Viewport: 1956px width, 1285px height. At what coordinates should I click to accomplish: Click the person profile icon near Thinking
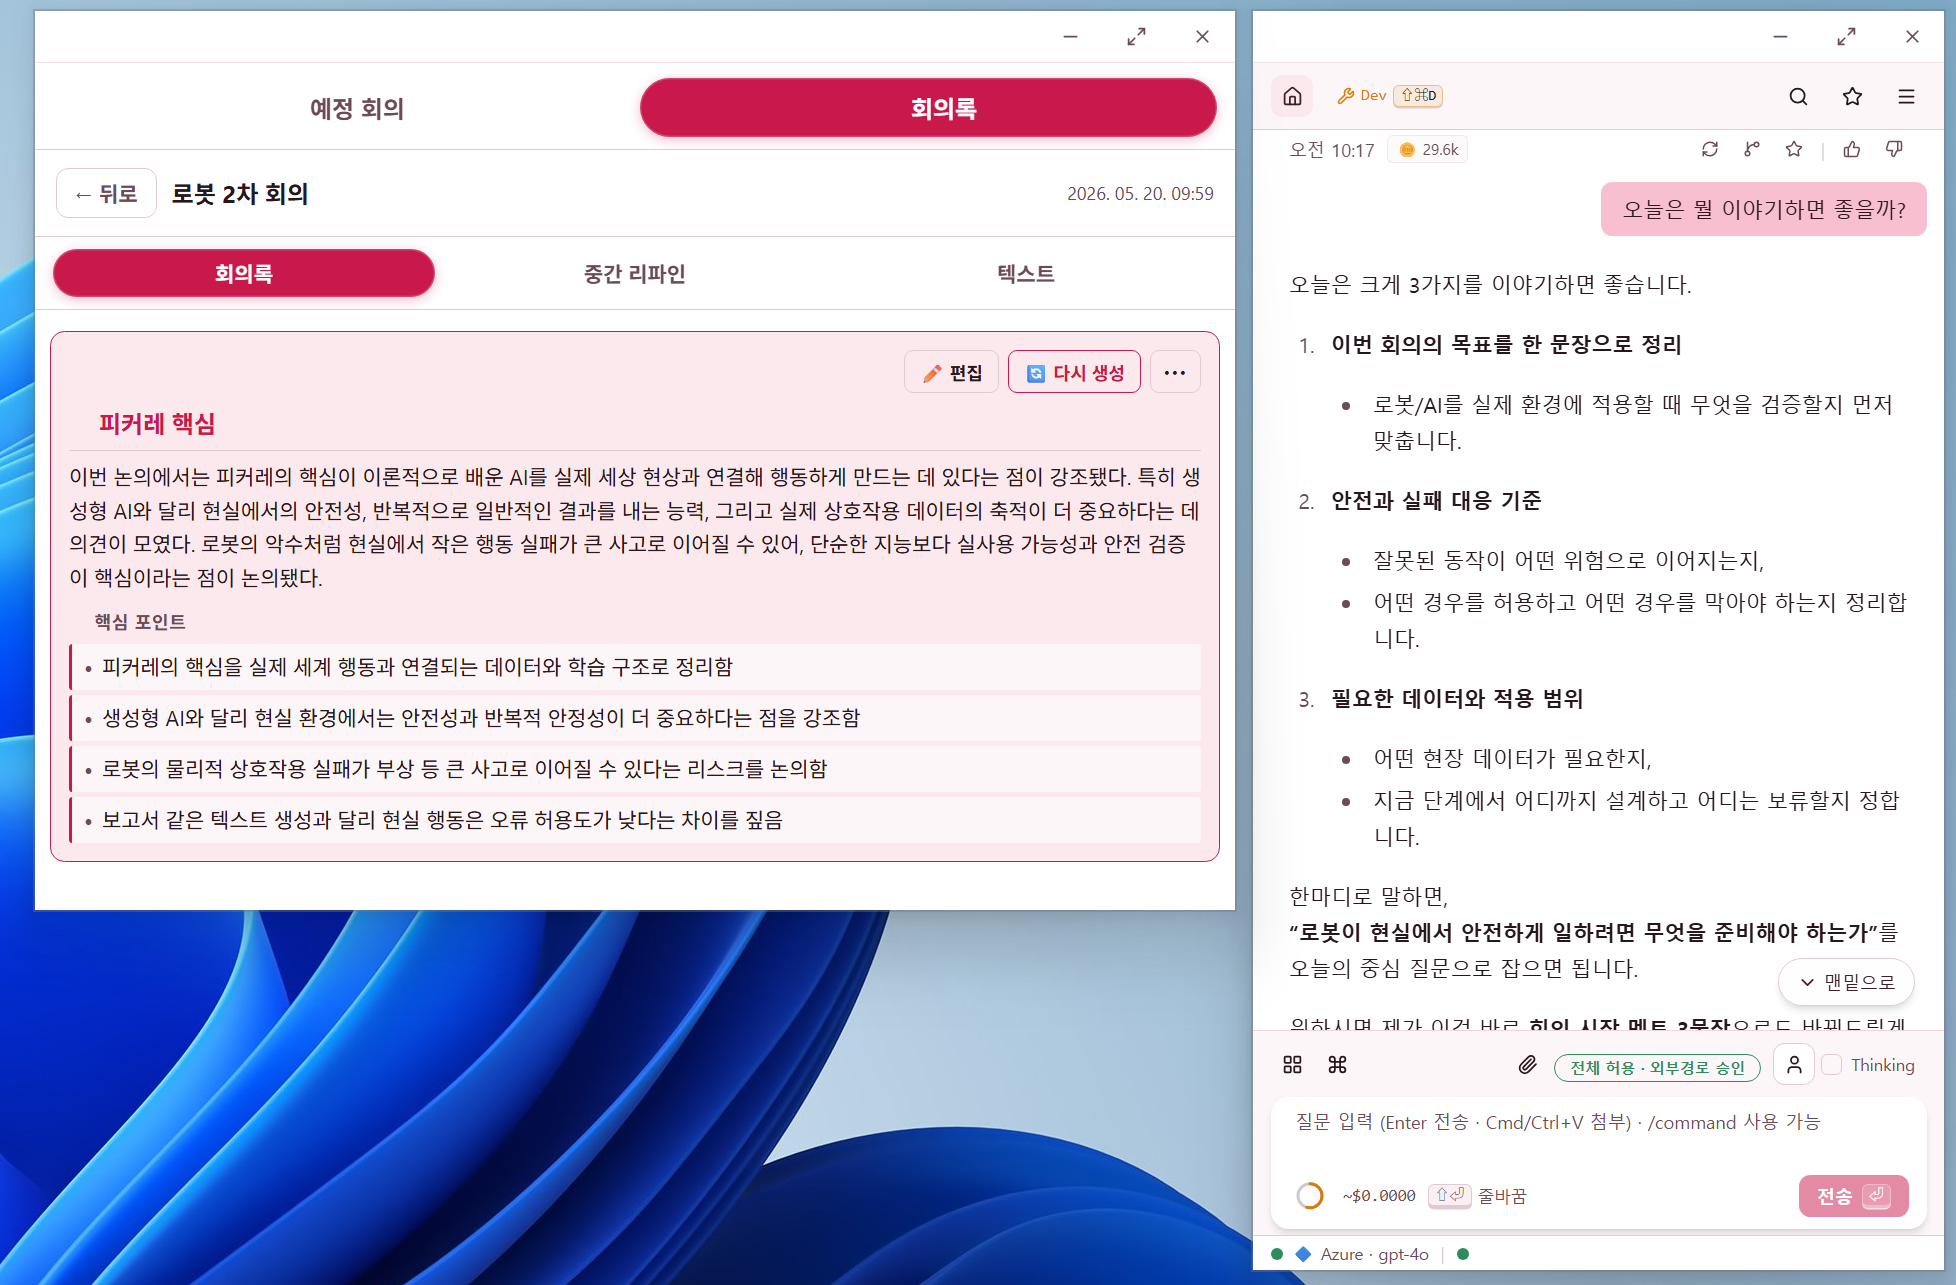pyautogui.click(x=1794, y=1065)
